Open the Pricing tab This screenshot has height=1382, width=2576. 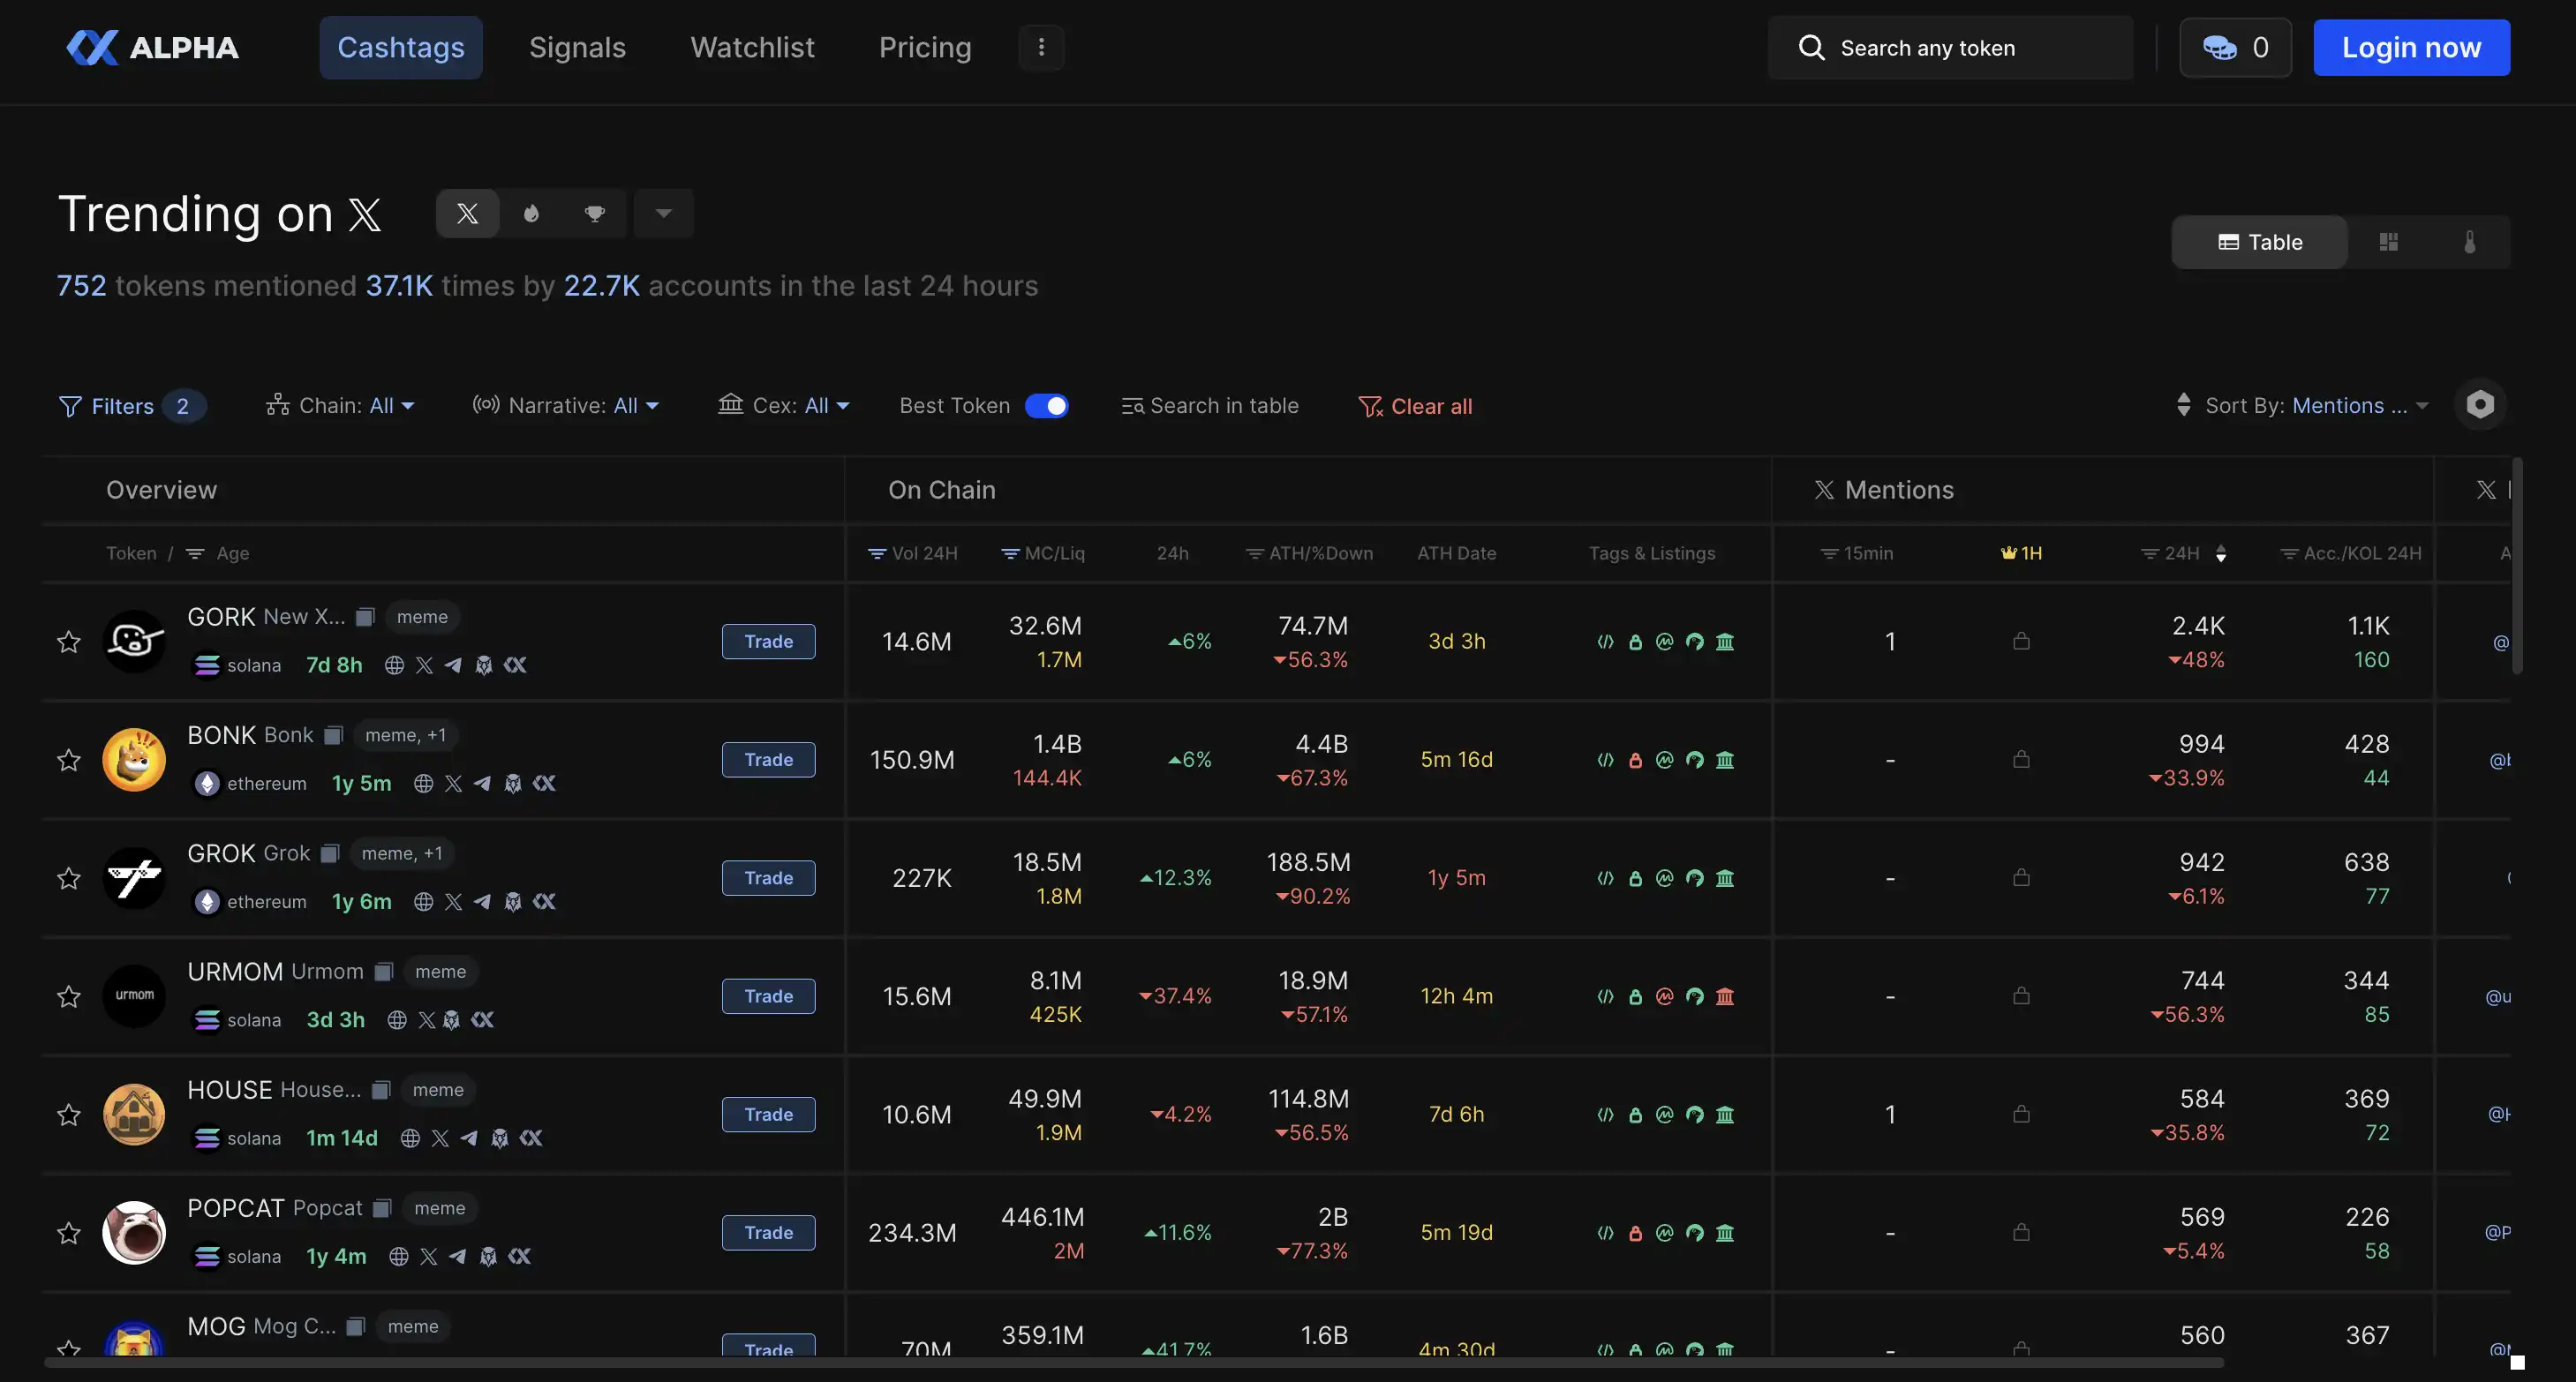(x=924, y=47)
